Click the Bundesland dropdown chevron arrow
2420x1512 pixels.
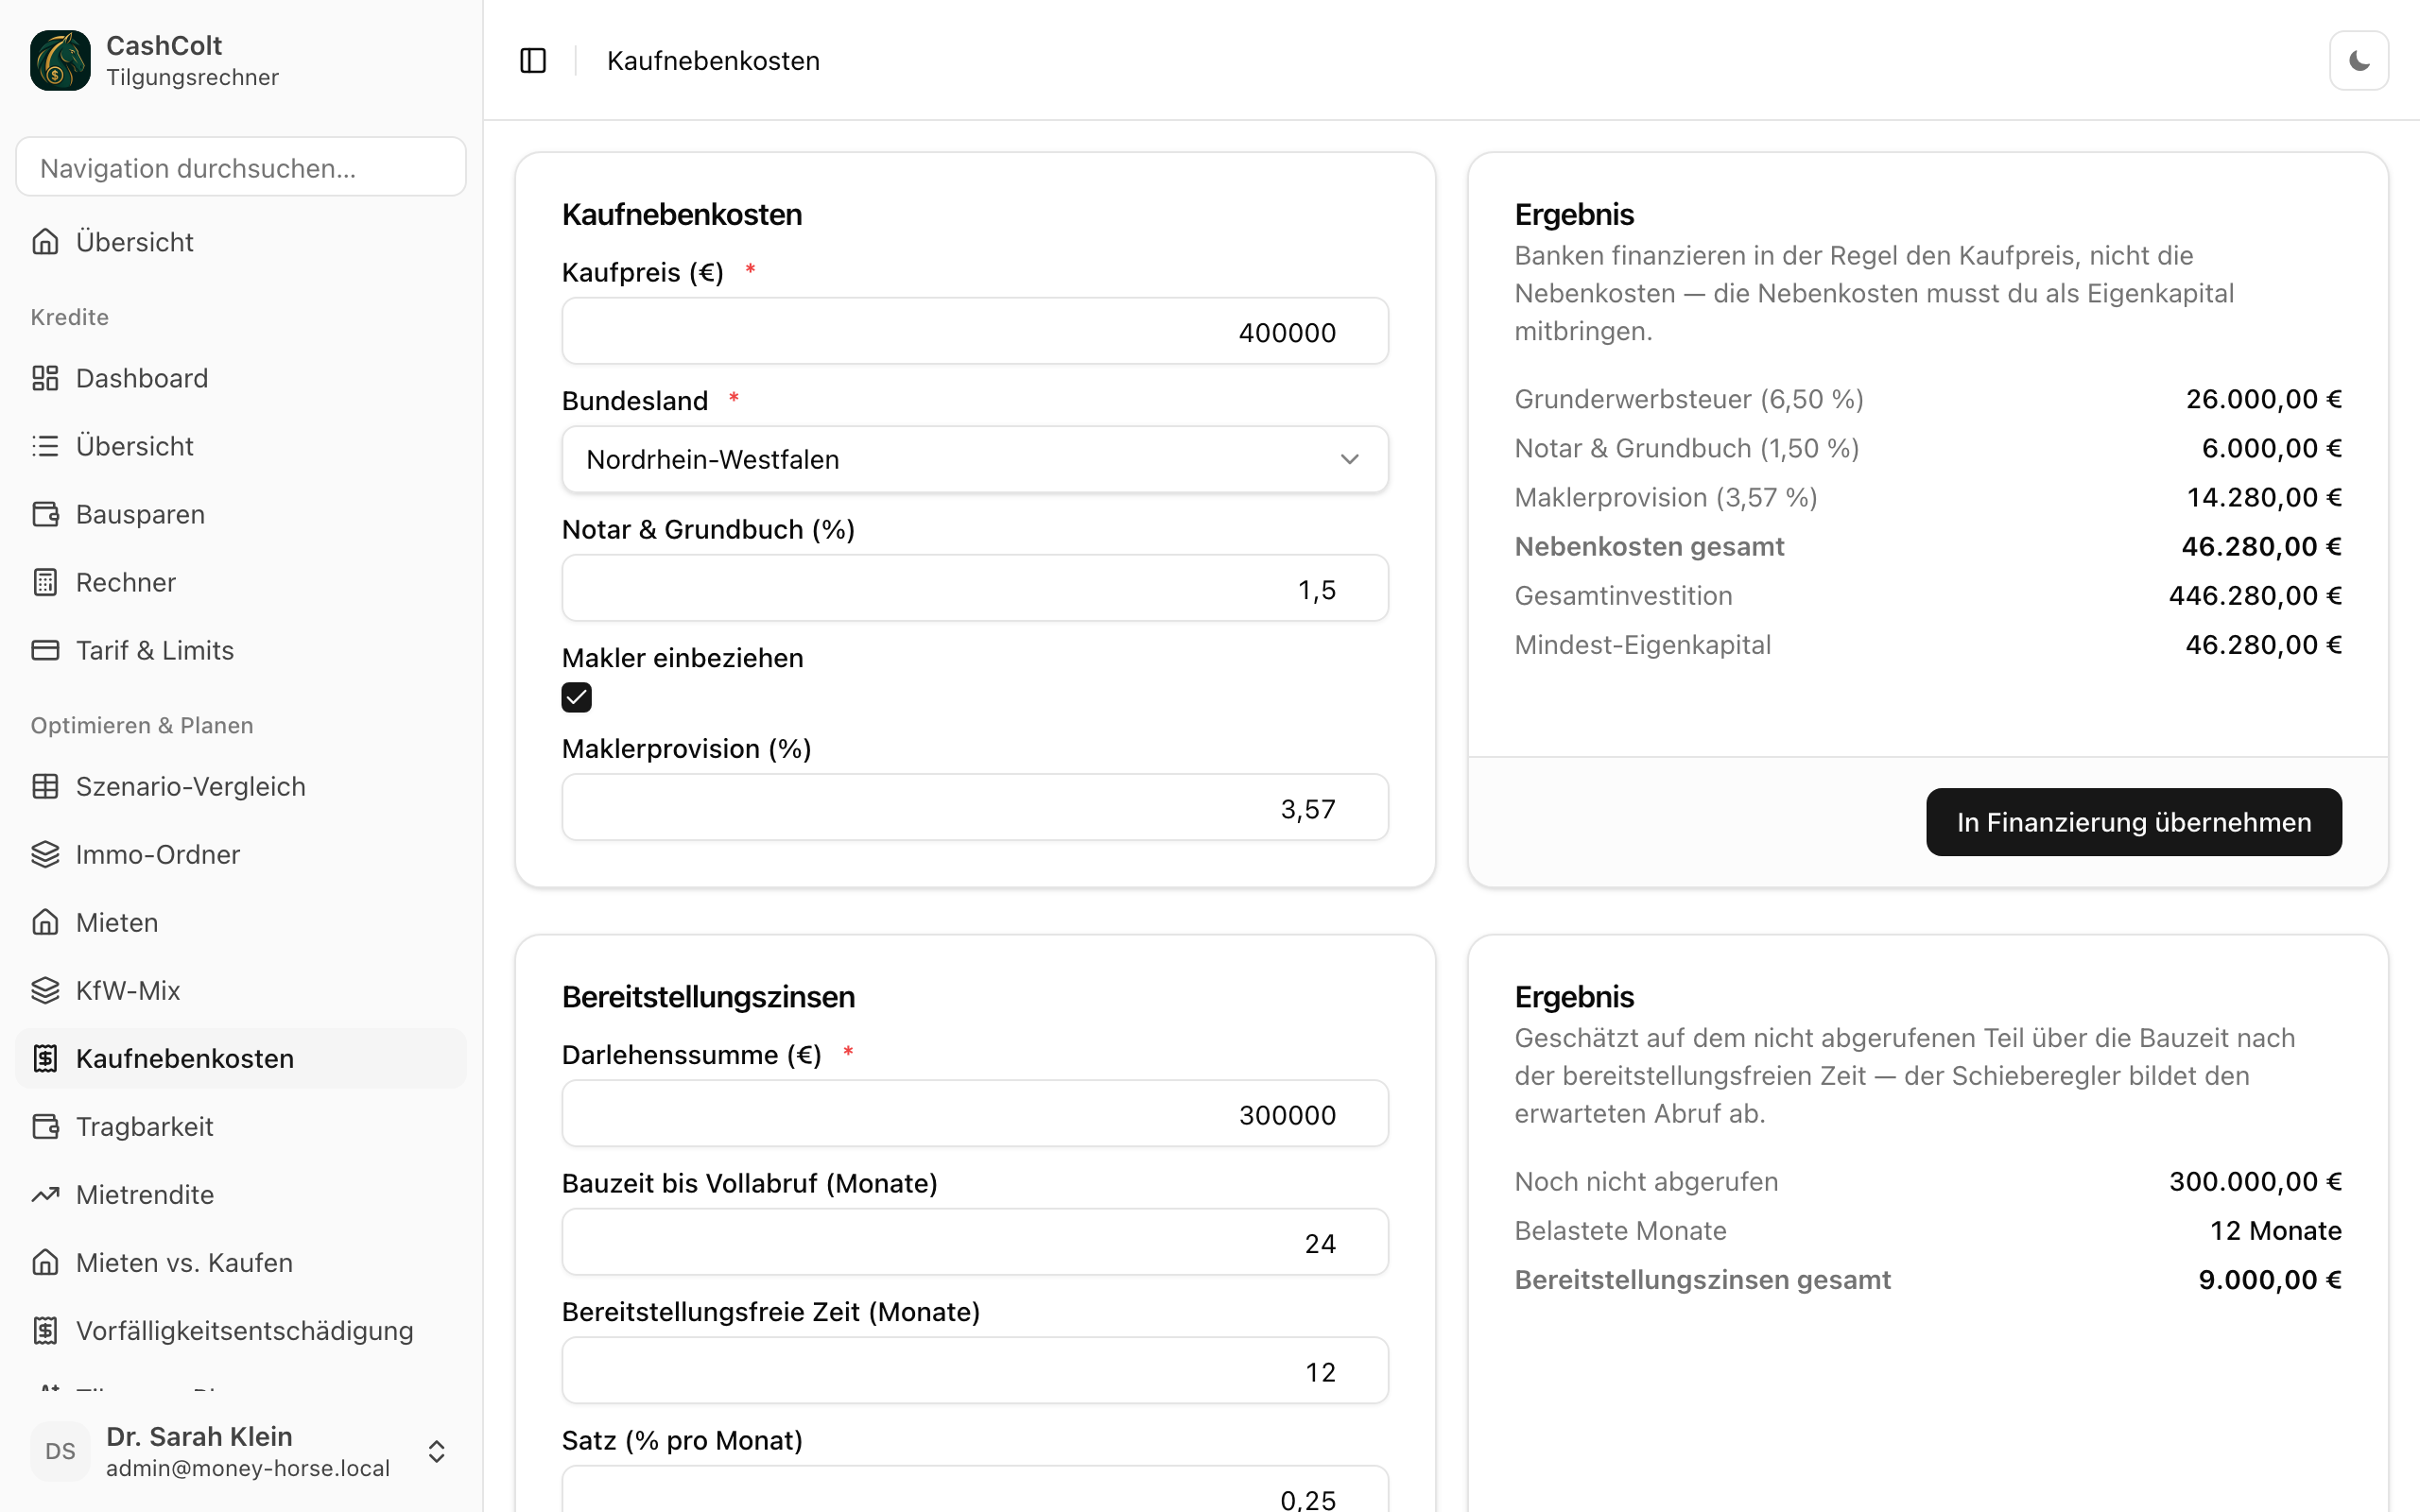pyautogui.click(x=1350, y=459)
